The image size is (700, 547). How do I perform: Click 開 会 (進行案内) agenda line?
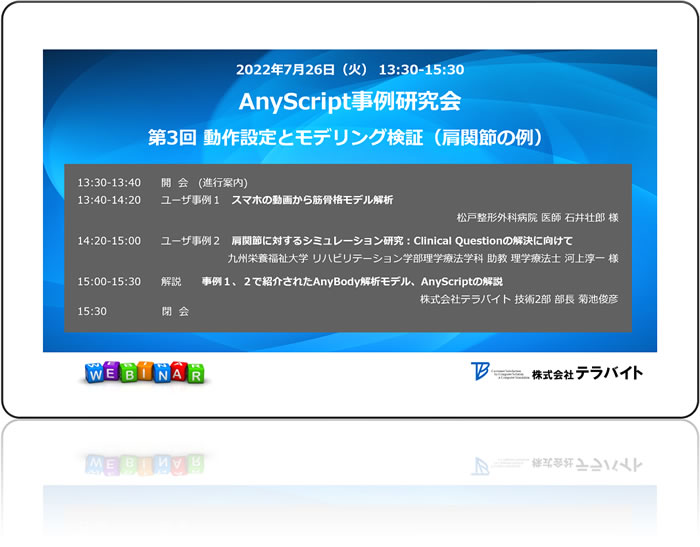204,182
